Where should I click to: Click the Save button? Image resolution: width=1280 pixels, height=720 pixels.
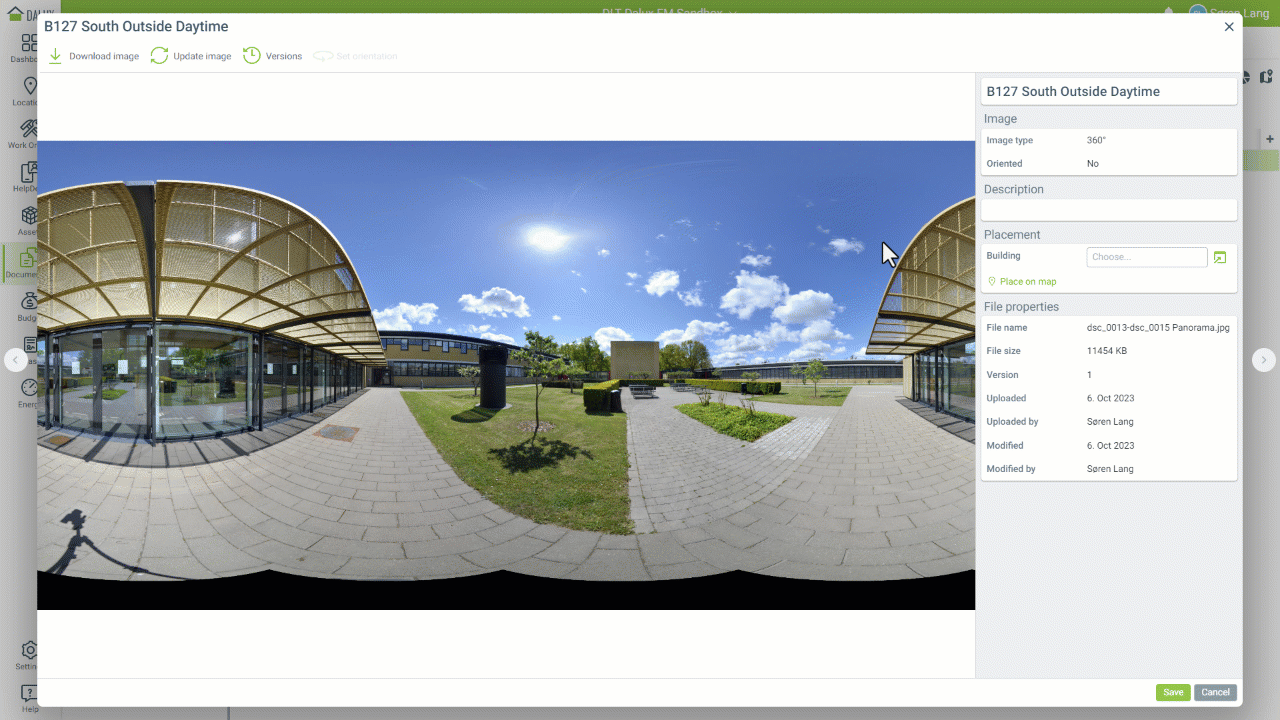click(x=1173, y=692)
